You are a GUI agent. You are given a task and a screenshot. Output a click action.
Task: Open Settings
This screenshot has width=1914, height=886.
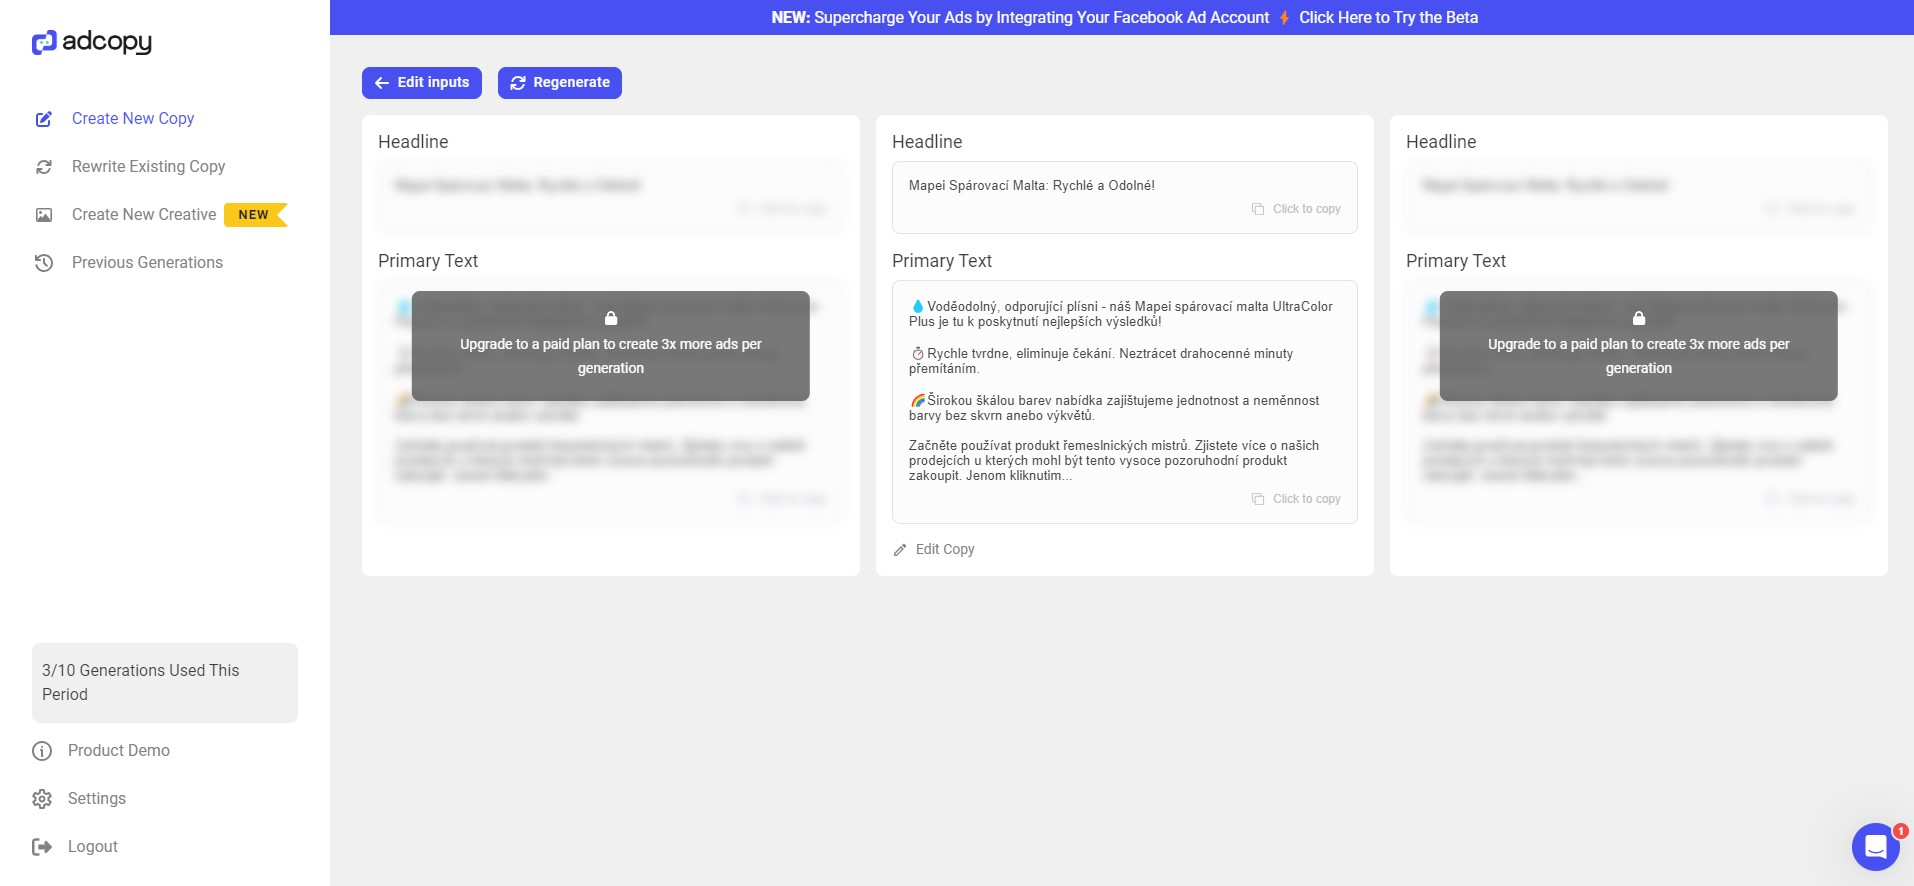pos(97,798)
